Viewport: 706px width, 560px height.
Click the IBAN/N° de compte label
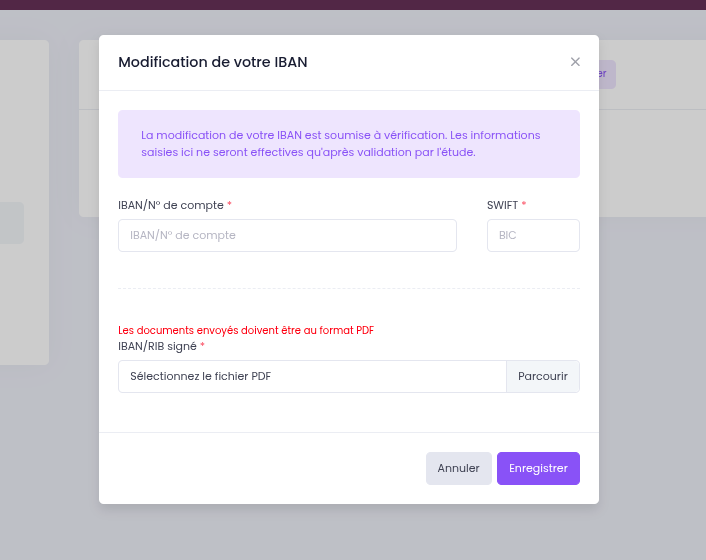click(x=171, y=205)
